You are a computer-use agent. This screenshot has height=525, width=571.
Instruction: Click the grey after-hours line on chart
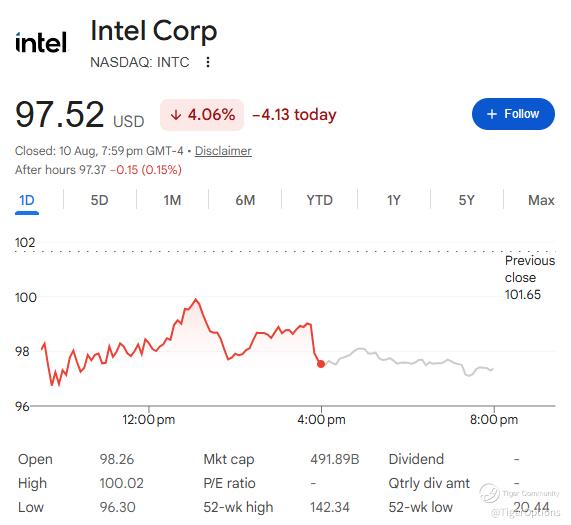tap(408, 362)
